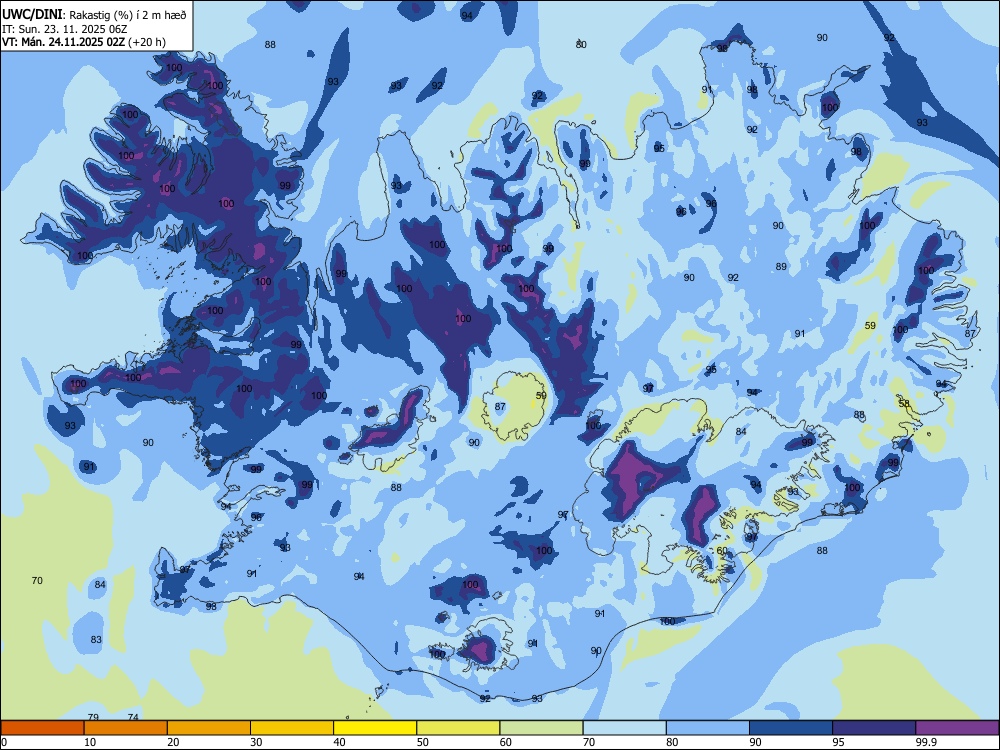1000x750 pixels.
Task: Click the 'Rakastig (%) í 2 m hæð' label
Action: pyautogui.click(x=128, y=15)
